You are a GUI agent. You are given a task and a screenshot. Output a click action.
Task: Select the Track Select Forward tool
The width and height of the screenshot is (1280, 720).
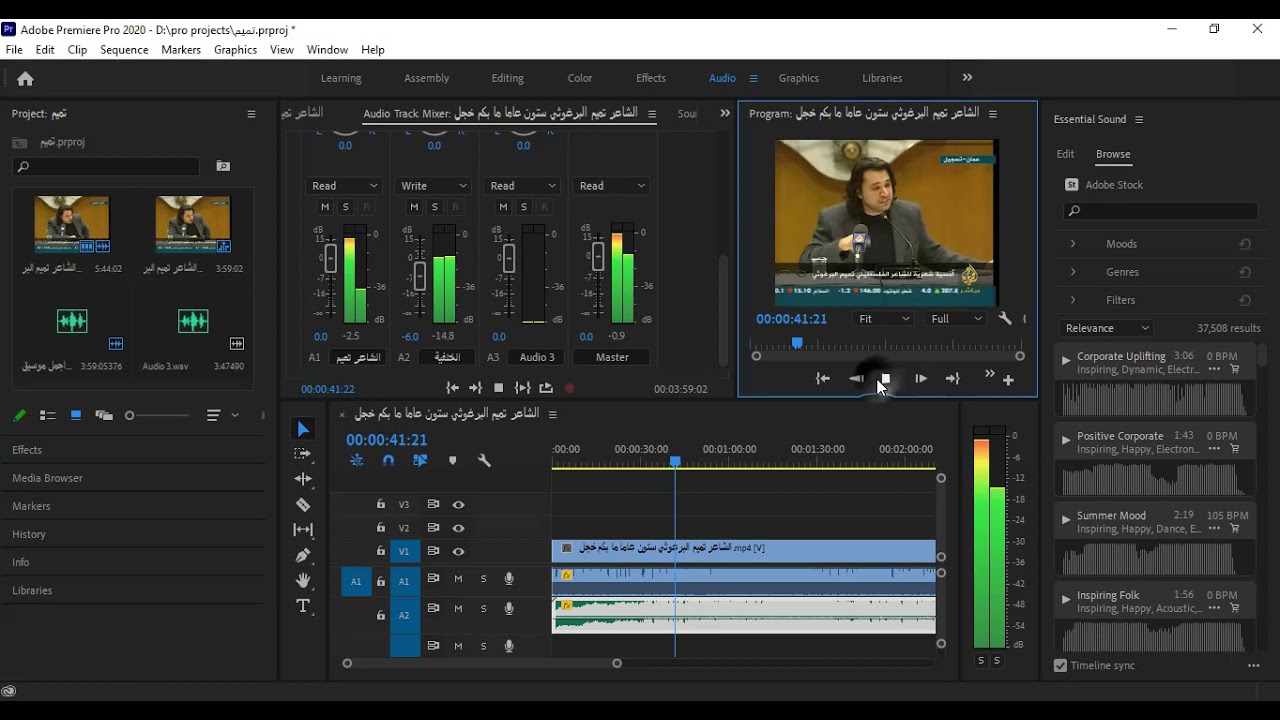303,454
